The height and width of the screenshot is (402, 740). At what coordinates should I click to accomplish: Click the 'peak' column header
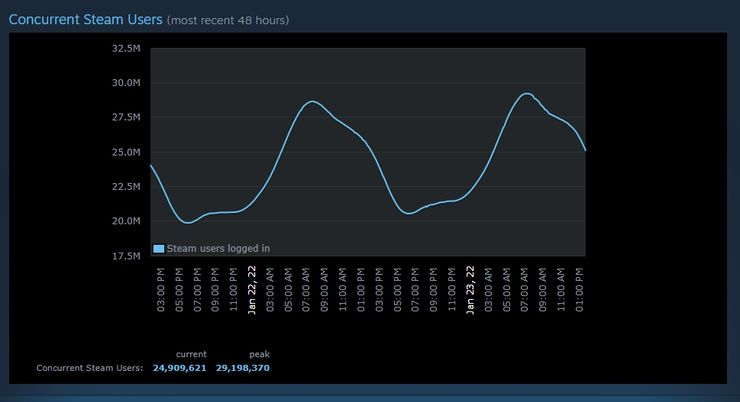260,354
